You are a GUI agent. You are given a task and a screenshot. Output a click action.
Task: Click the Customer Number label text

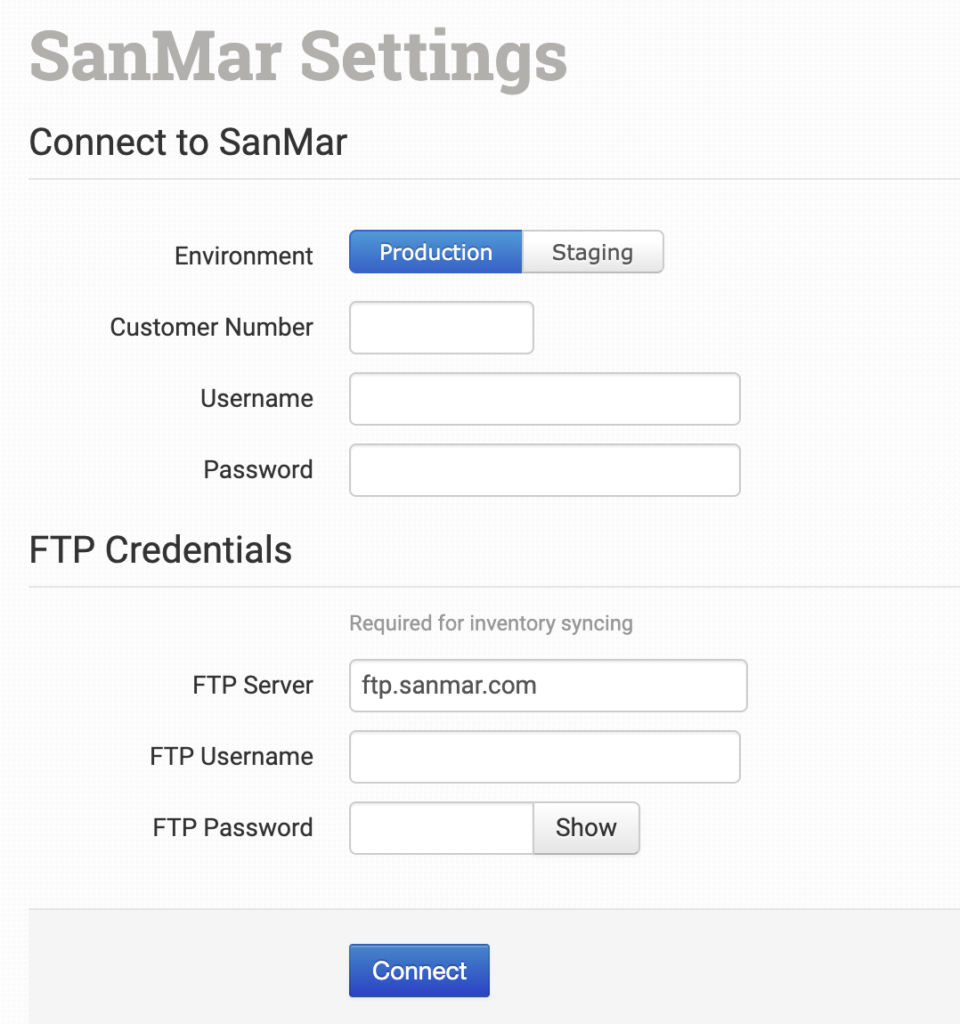click(x=212, y=327)
